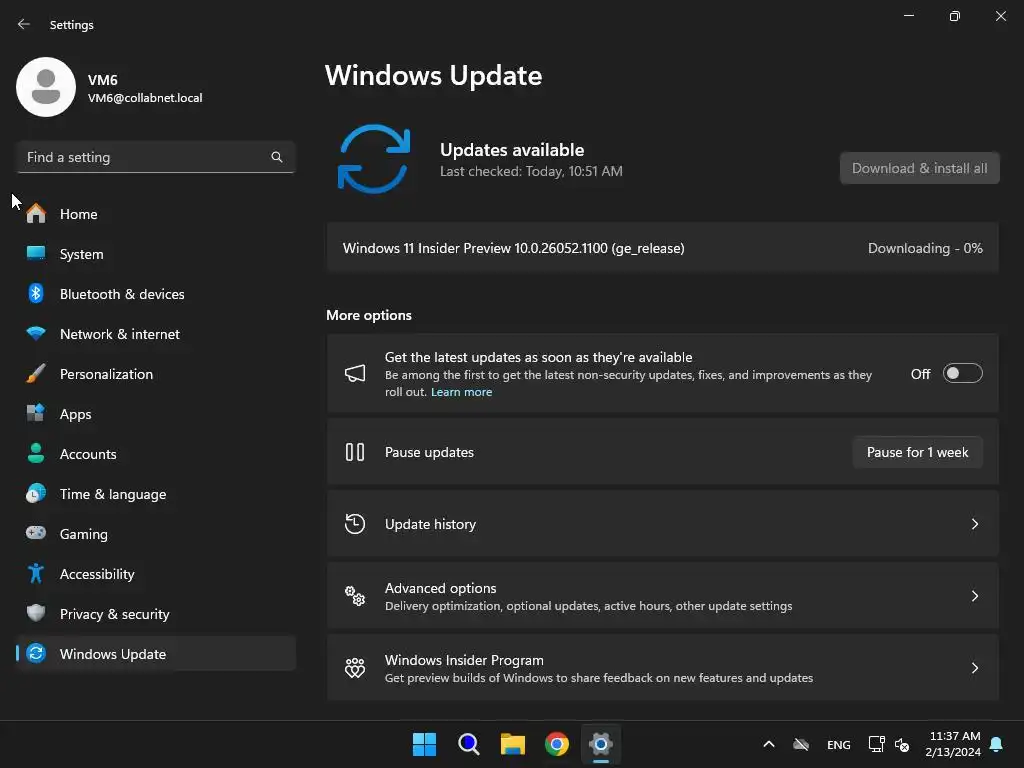This screenshot has height=768, width=1024.
Task: Click Windows 11 Insider Preview update row
Action: 663,248
